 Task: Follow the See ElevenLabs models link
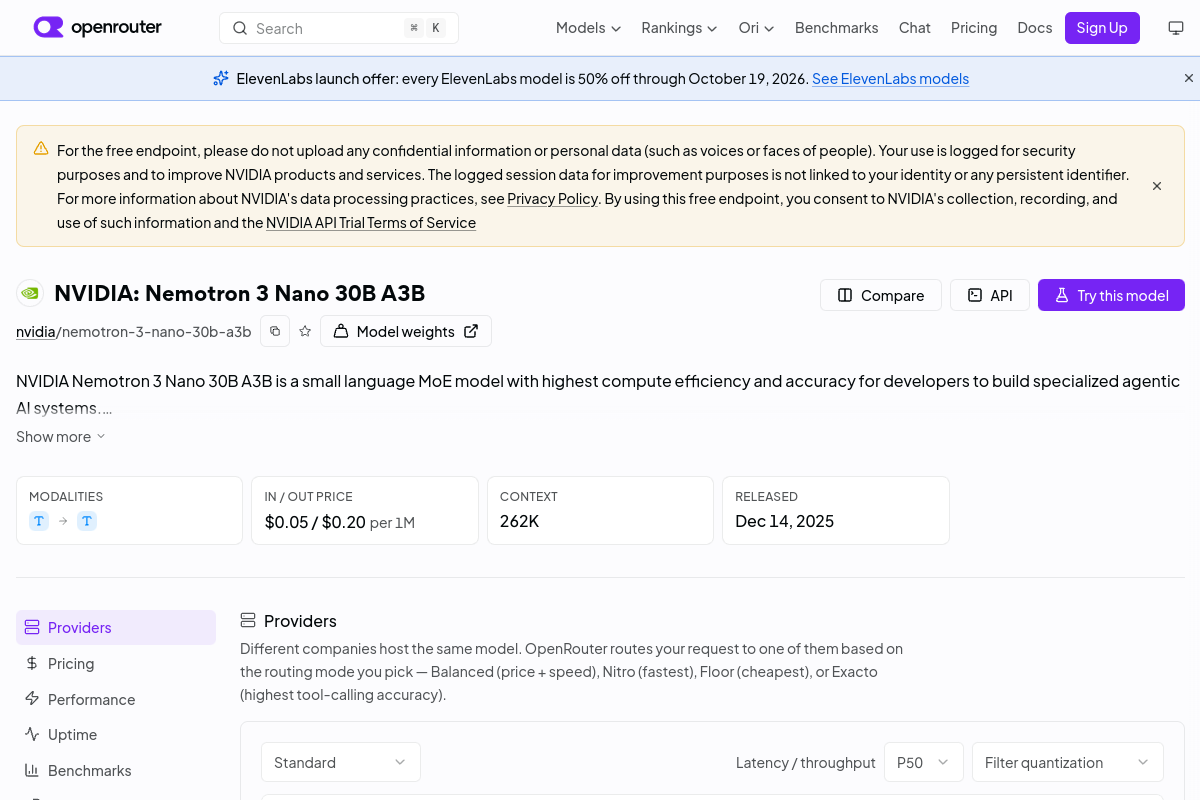890,79
